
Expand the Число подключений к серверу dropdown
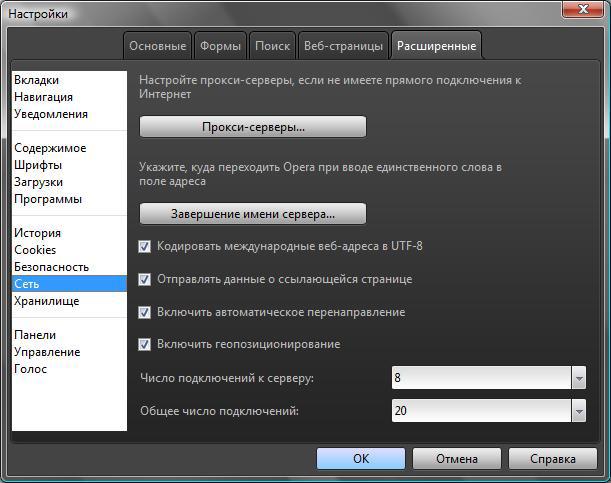point(578,378)
